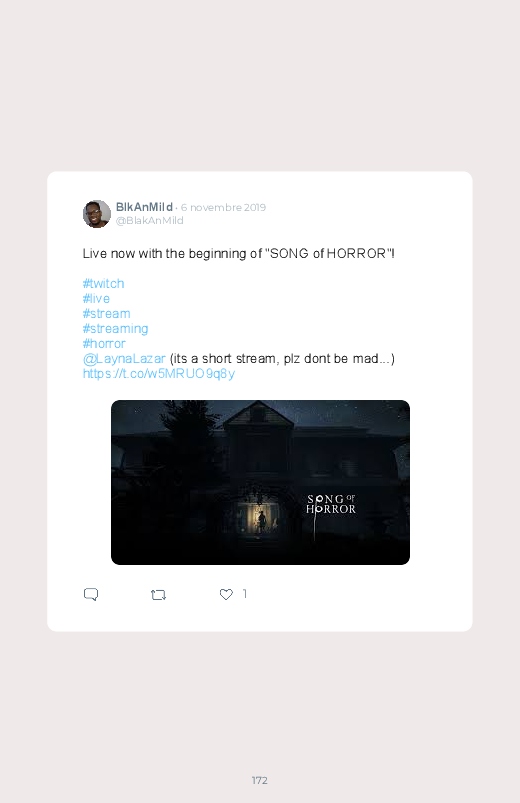Click the retweet arrows icon
Image resolution: width=520 pixels, height=803 pixels.
coord(158,595)
